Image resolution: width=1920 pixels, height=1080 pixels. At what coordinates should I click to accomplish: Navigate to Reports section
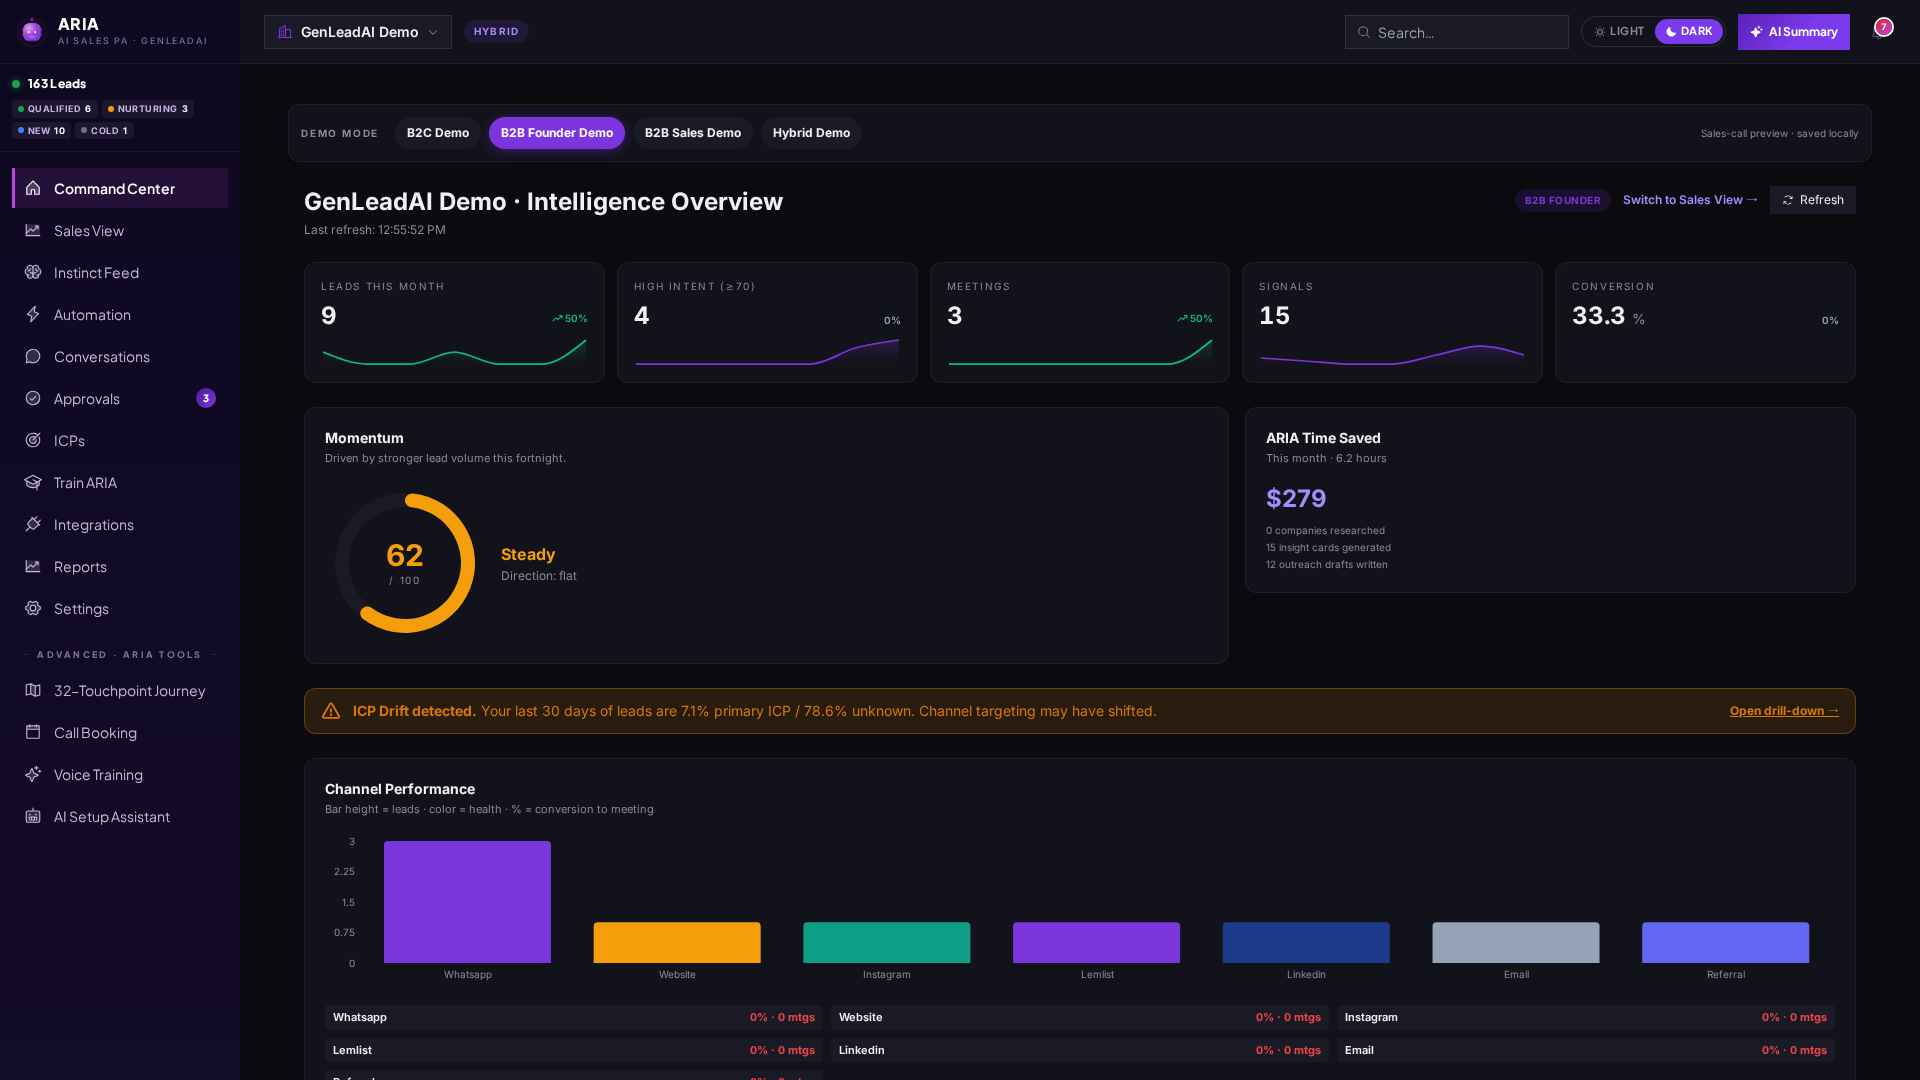[x=120, y=566]
